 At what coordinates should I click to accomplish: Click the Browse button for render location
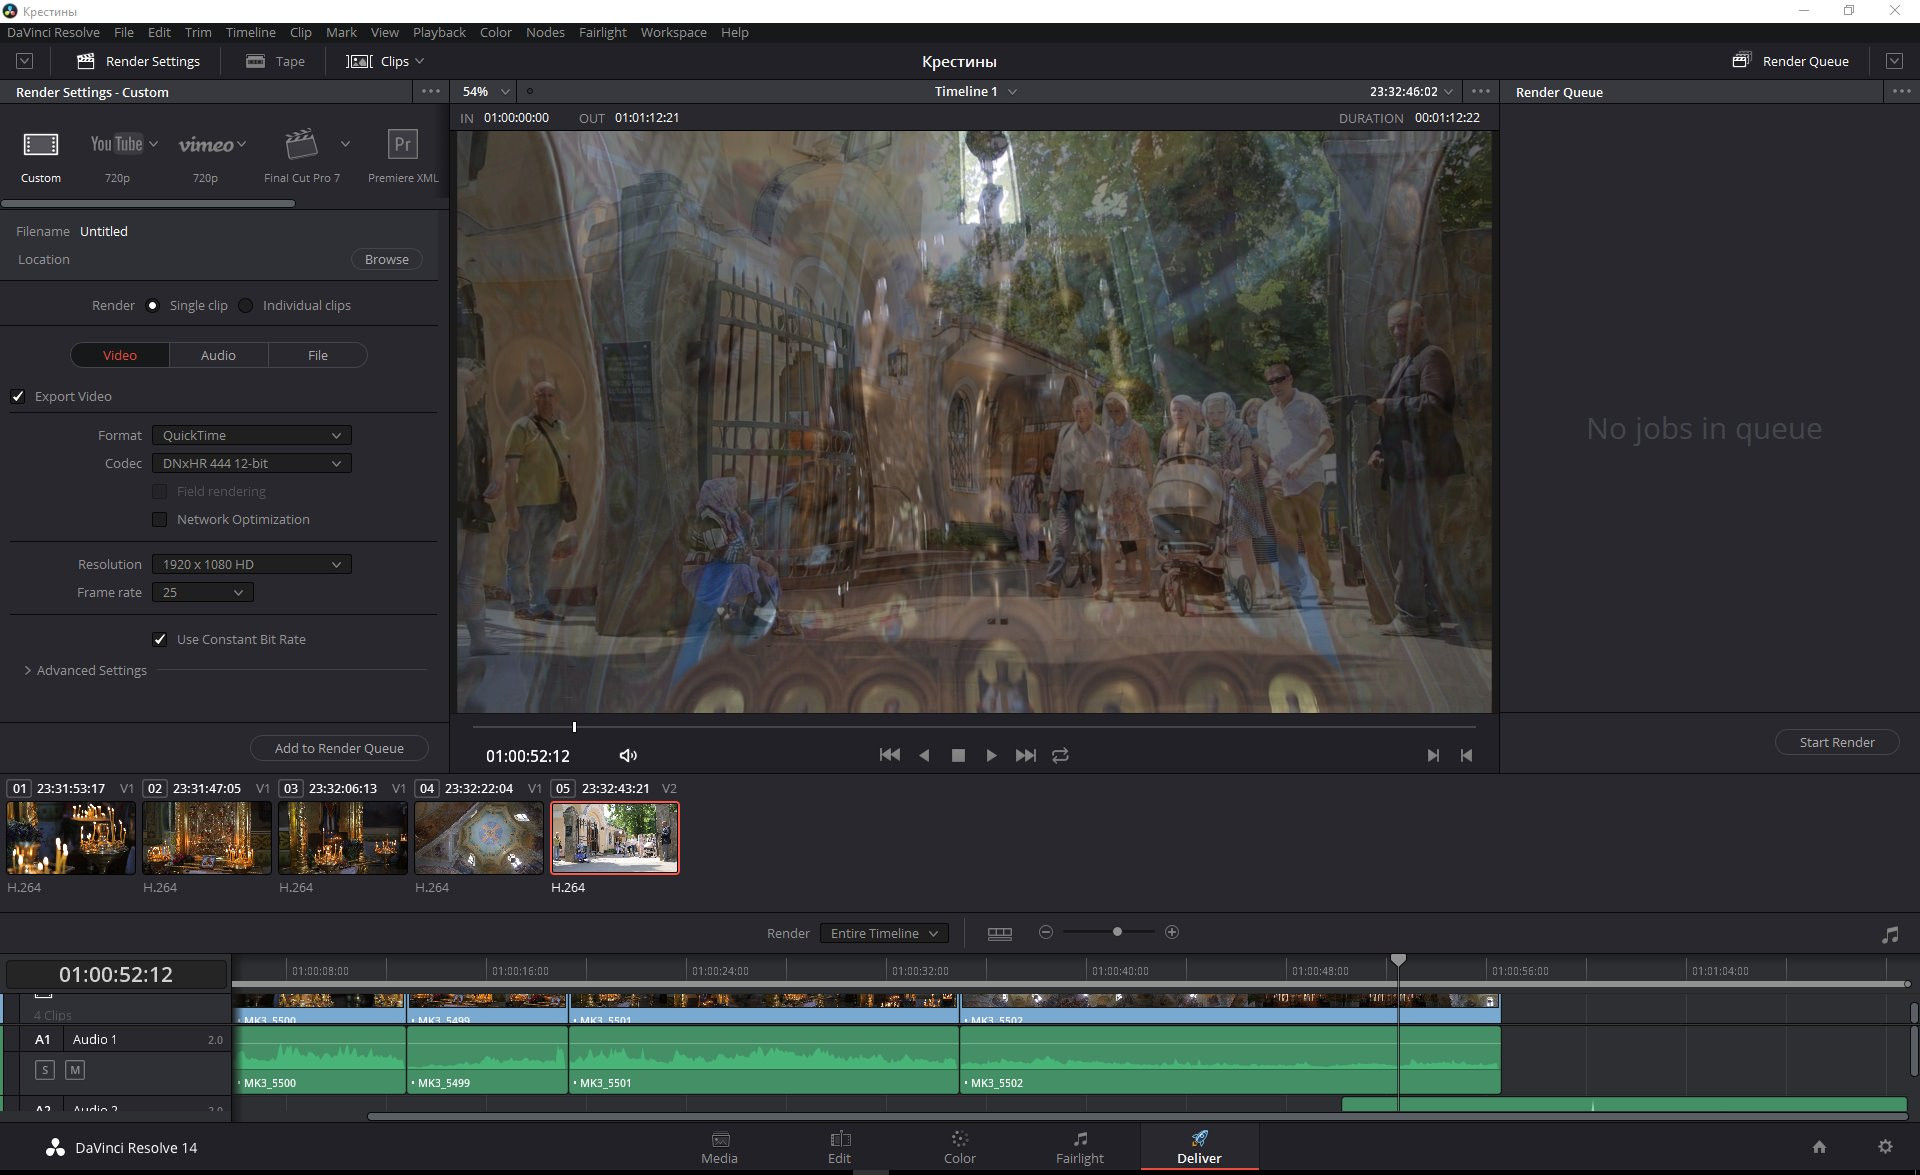coord(385,259)
